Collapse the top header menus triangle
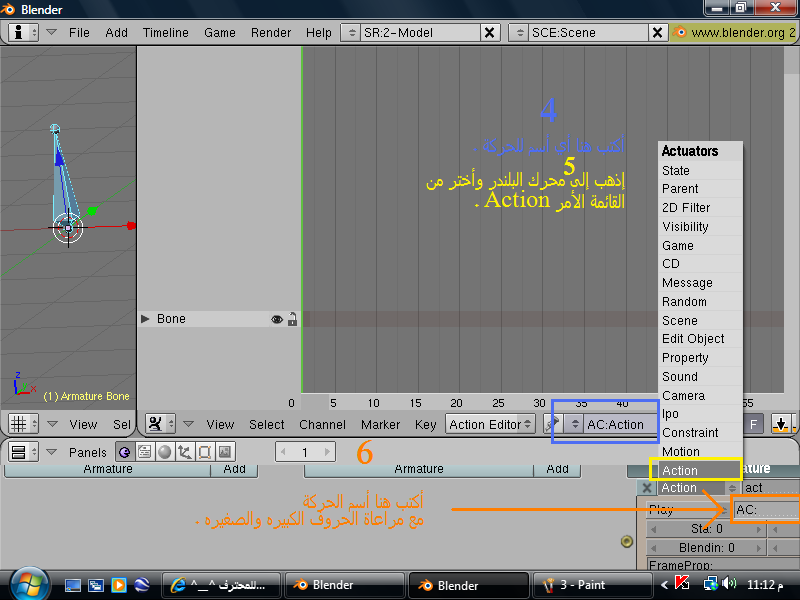This screenshot has width=800, height=600. pos(51,32)
